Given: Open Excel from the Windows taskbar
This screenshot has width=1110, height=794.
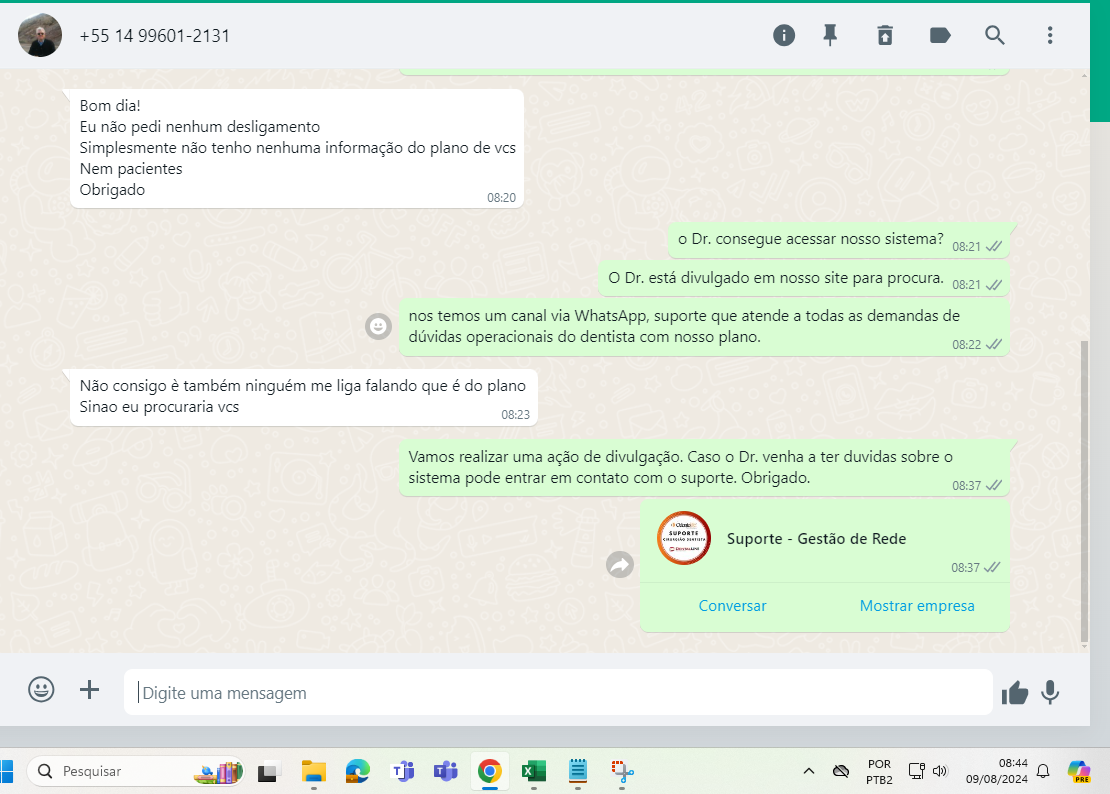Looking at the screenshot, I should pyautogui.click(x=533, y=771).
